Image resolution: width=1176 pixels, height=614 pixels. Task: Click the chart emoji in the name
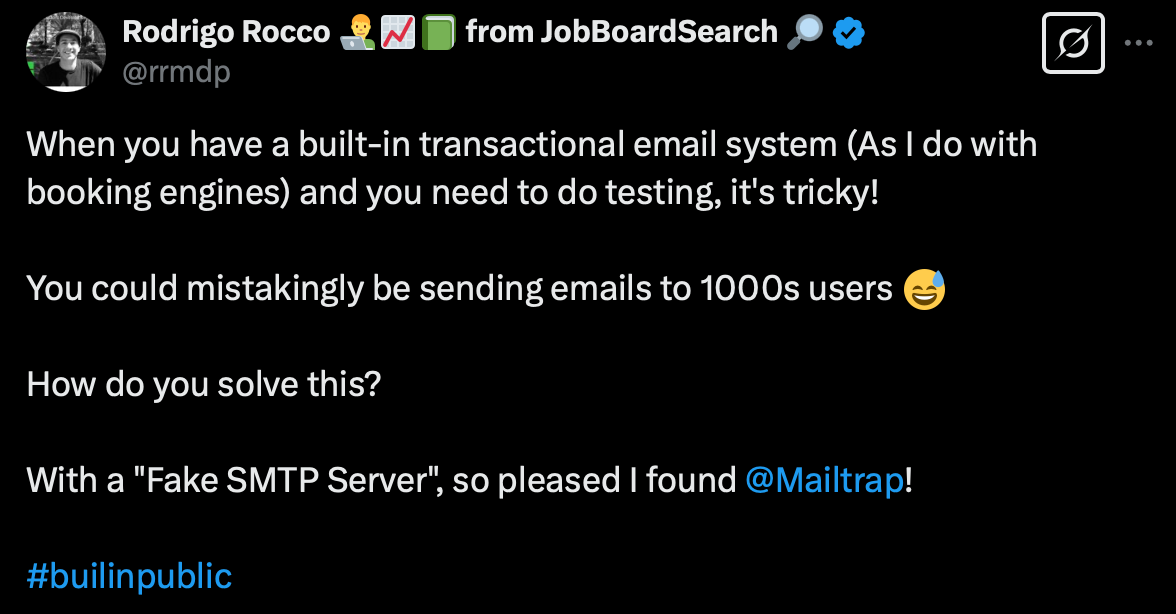[397, 33]
